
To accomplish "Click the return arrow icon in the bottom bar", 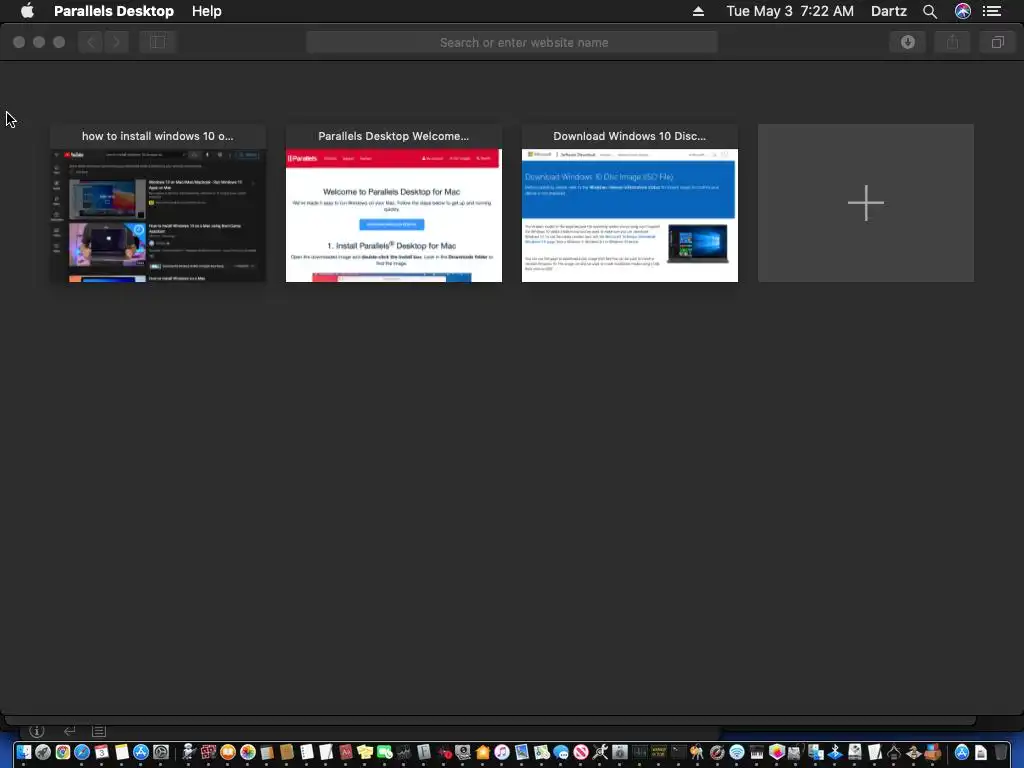I will [x=69, y=731].
